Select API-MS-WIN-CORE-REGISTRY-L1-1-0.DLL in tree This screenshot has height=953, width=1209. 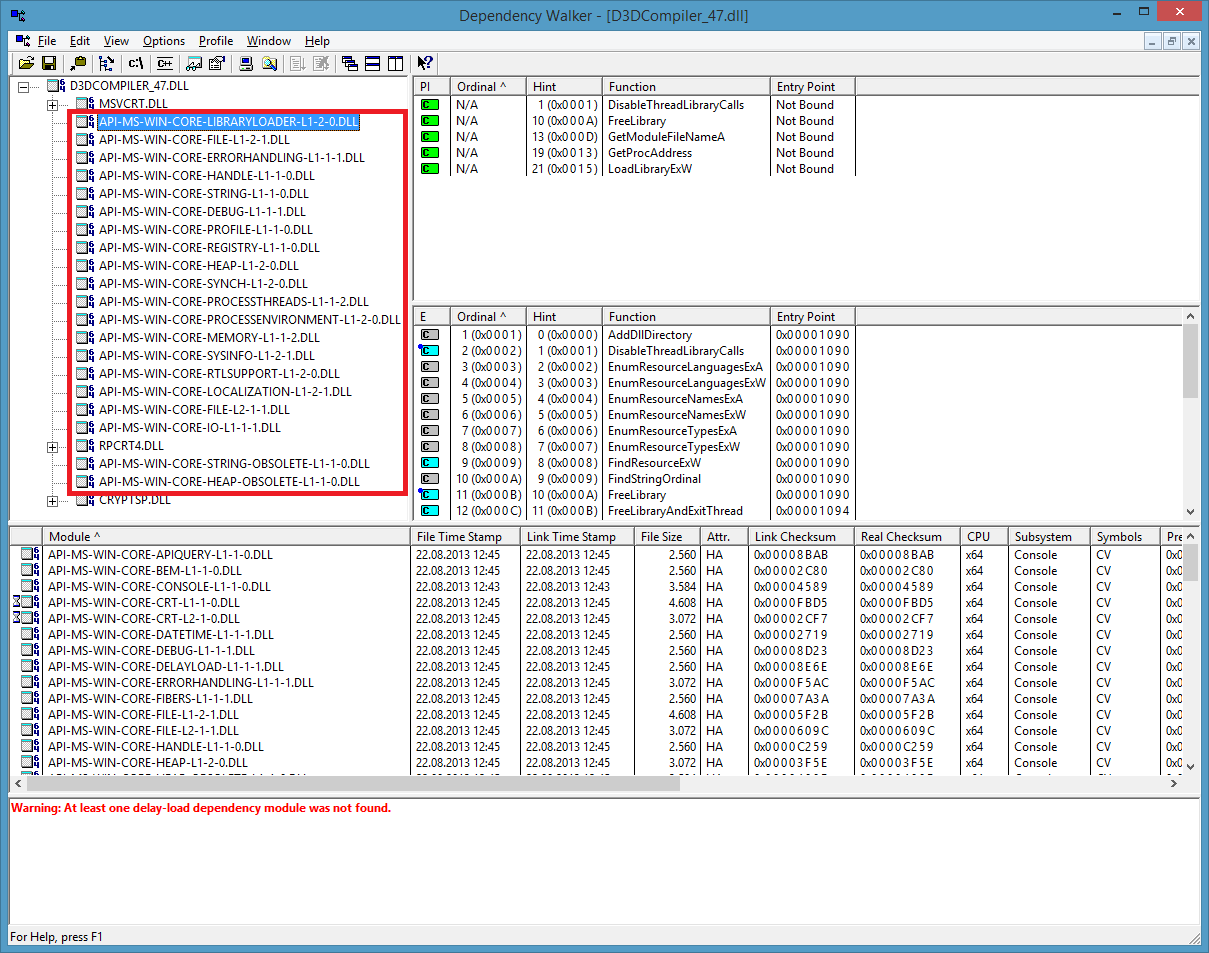209,248
